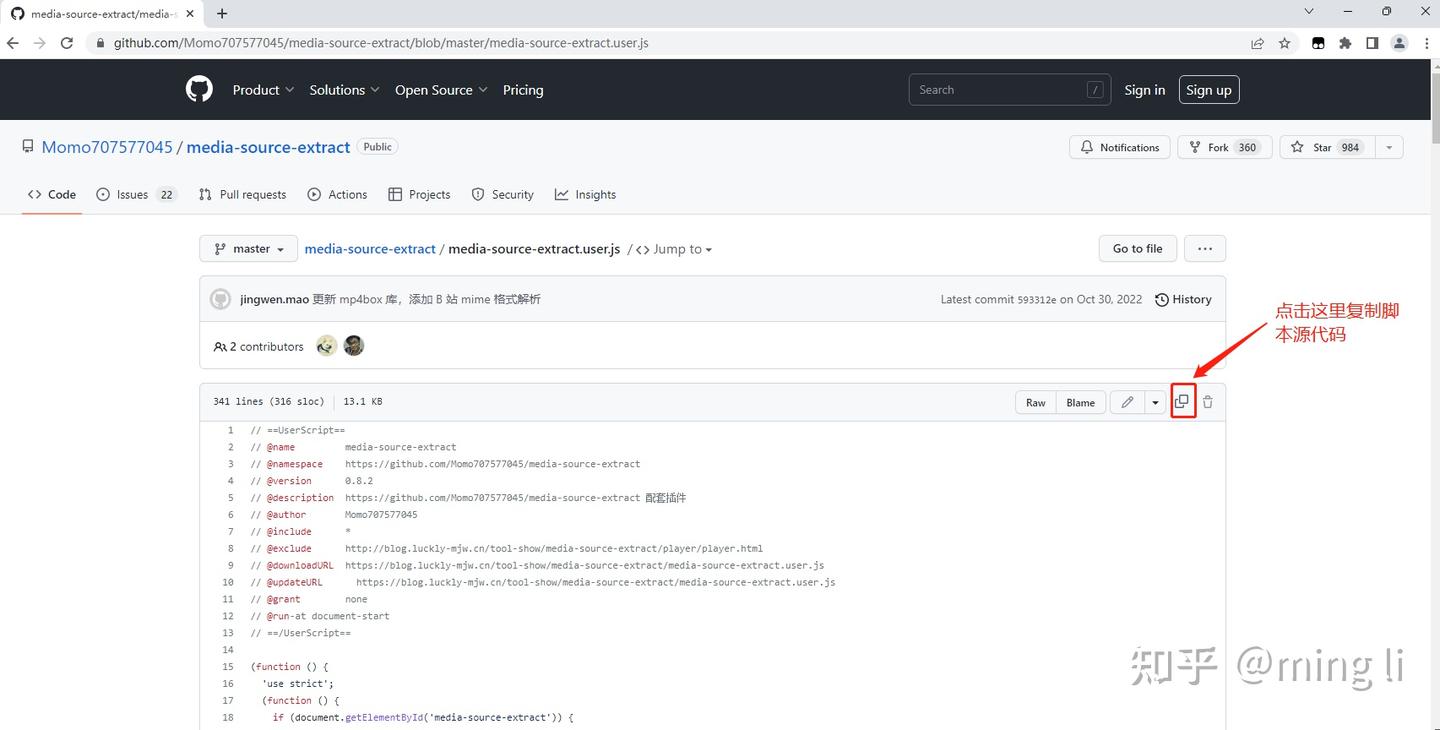This screenshot has height=730, width=1440.
Task: Expand the Product menu
Action: pyautogui.click(x=263, y=90)
